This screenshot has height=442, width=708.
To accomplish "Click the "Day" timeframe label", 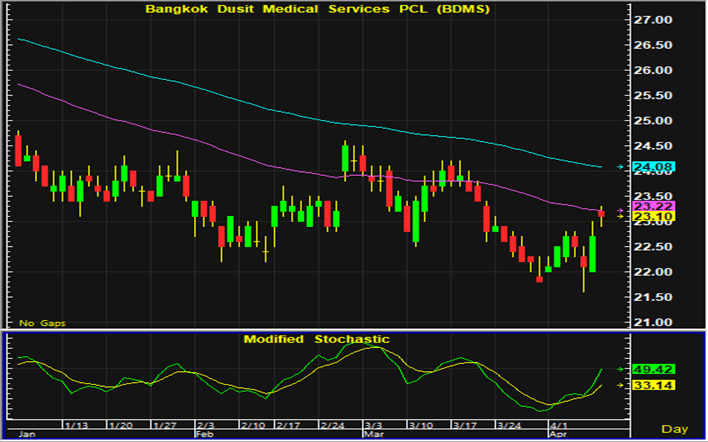I will coord(676,429).
